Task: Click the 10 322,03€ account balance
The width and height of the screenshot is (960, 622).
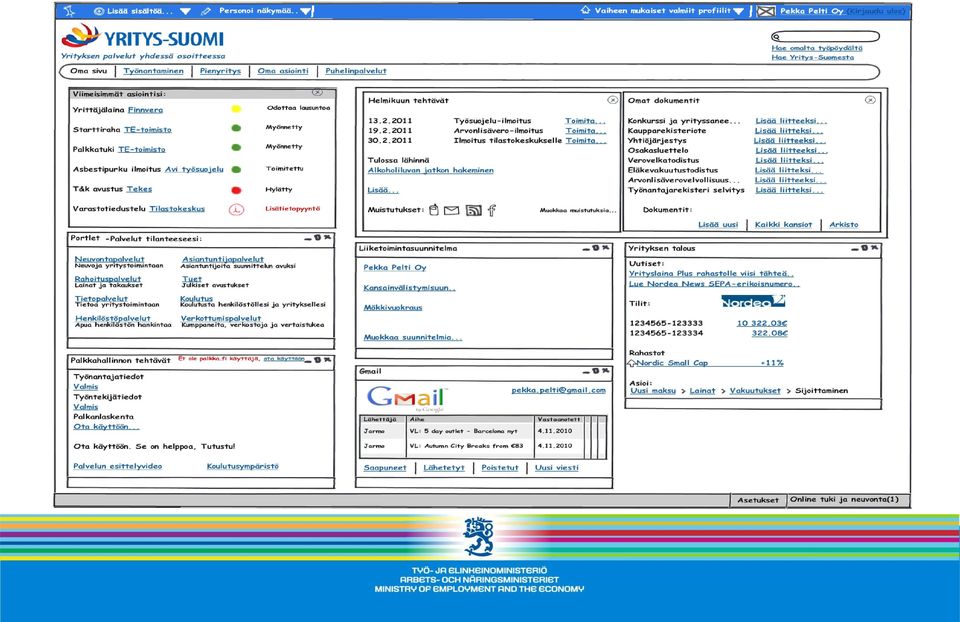Action: (x=762, y=323)
